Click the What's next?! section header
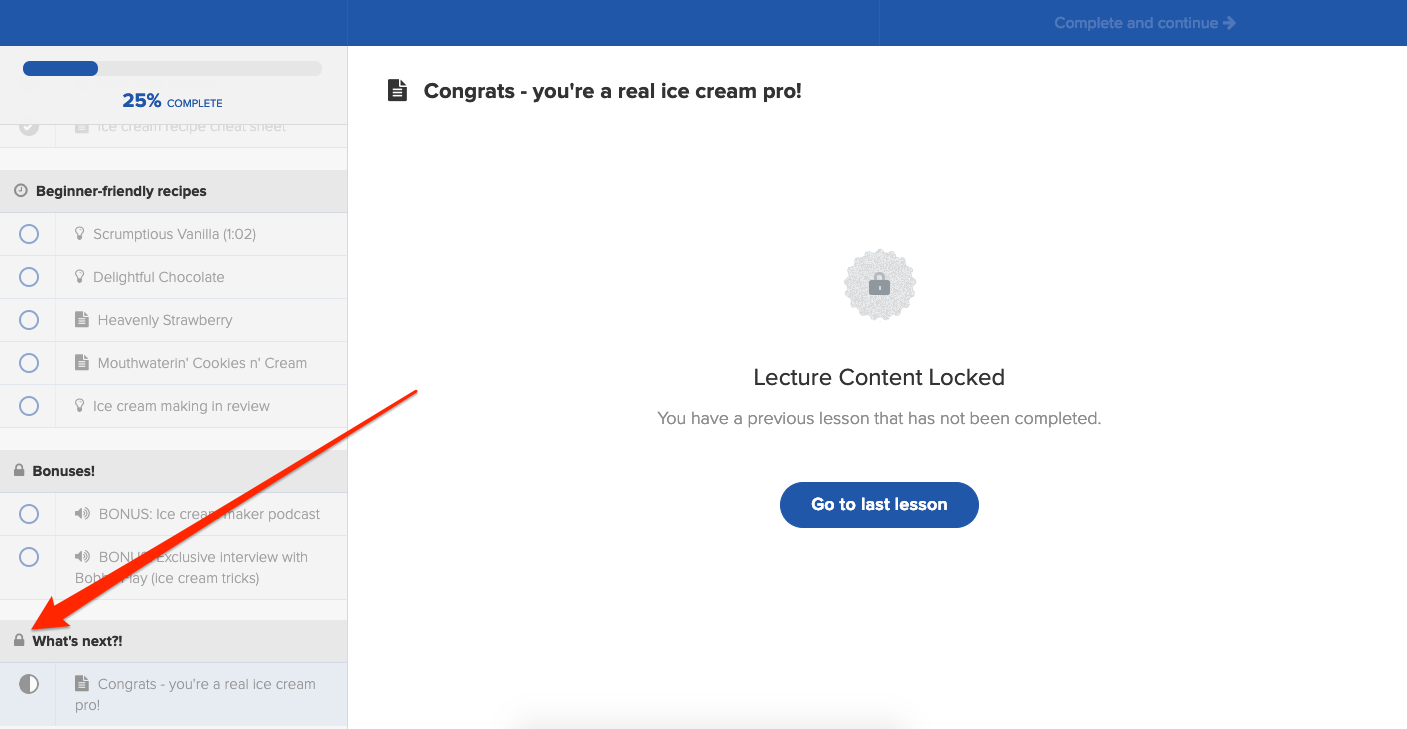This screenshot has height=729, width=1407. pos(173,641)
